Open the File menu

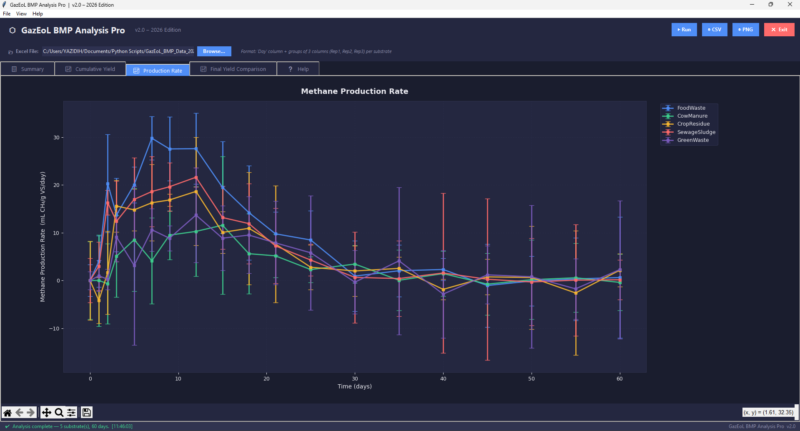coord(7,14)
